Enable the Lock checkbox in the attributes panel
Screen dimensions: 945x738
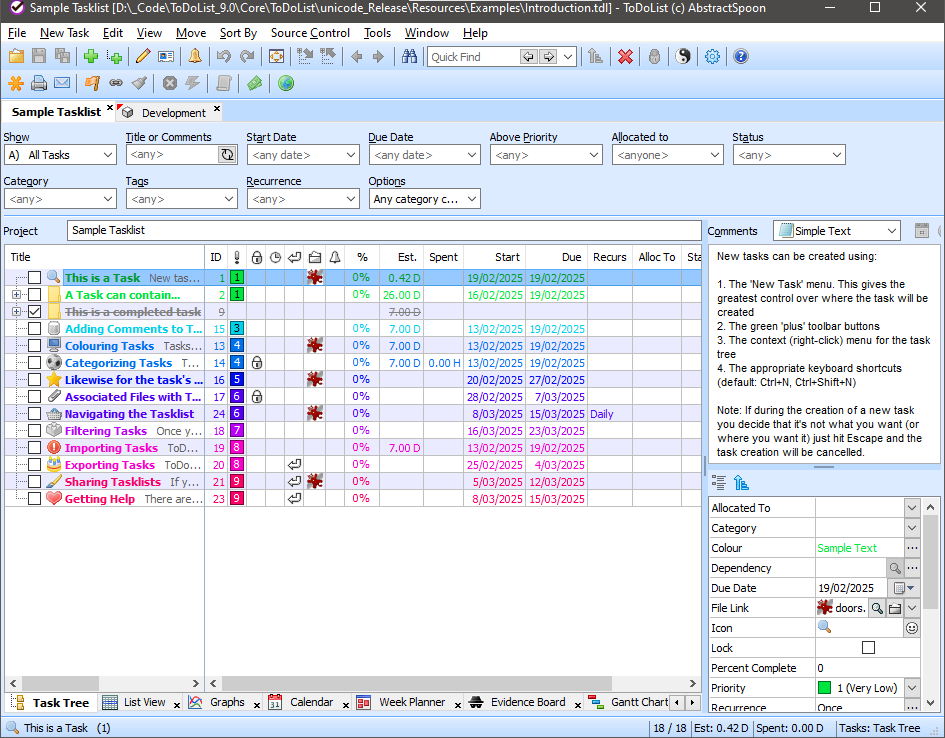coord(868,648)
